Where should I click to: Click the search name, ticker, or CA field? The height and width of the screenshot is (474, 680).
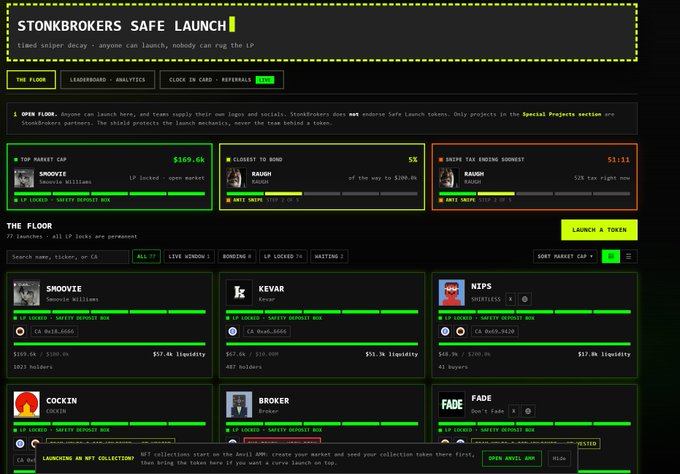pos(68,257)
